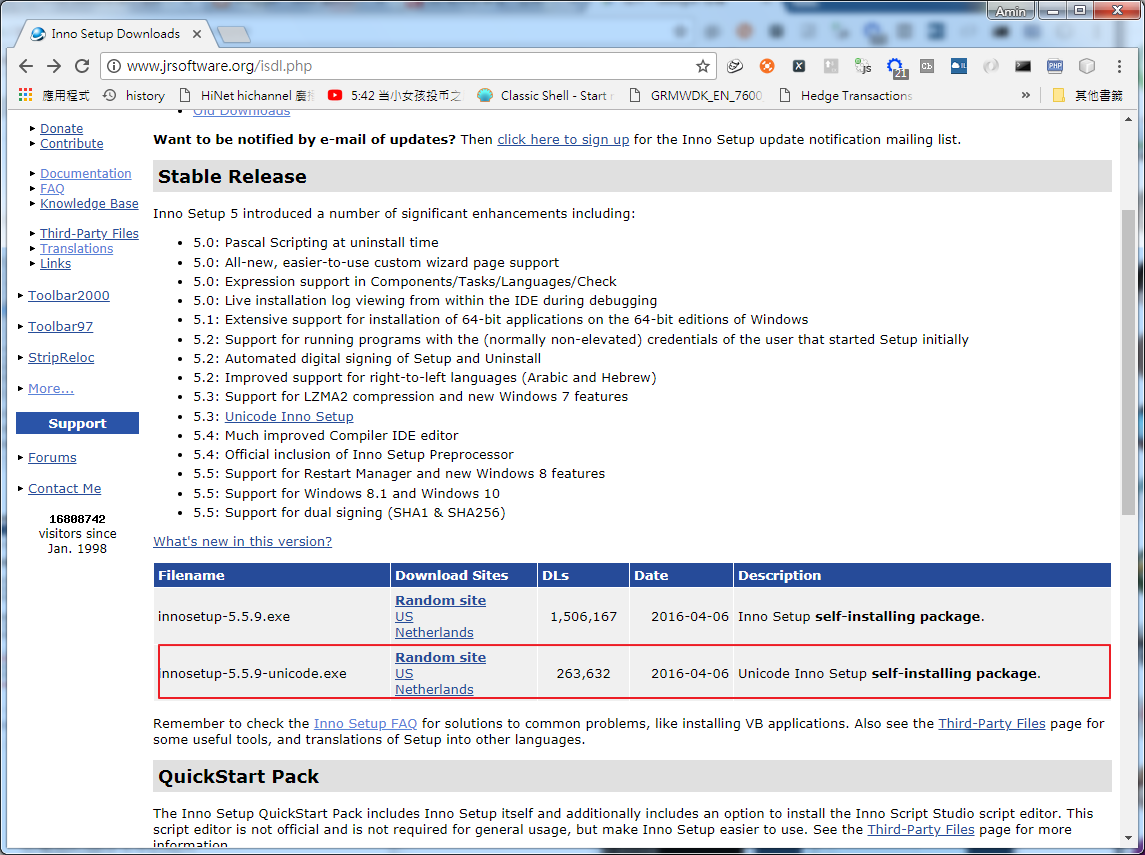Open the GRMWDK_EN_7600 bookmark
The image size is (1145, 855).
pos(695,96)
